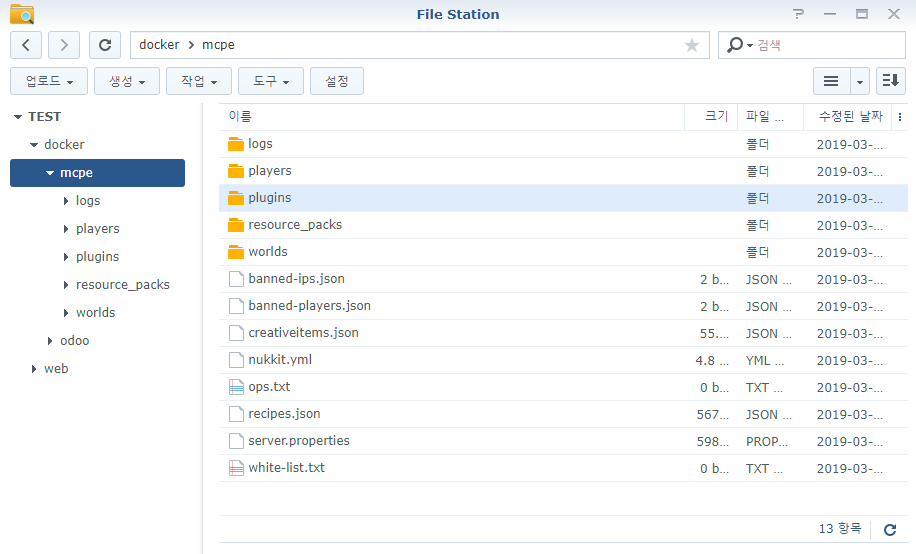Switch to list view mode icon

coord(830,81)
